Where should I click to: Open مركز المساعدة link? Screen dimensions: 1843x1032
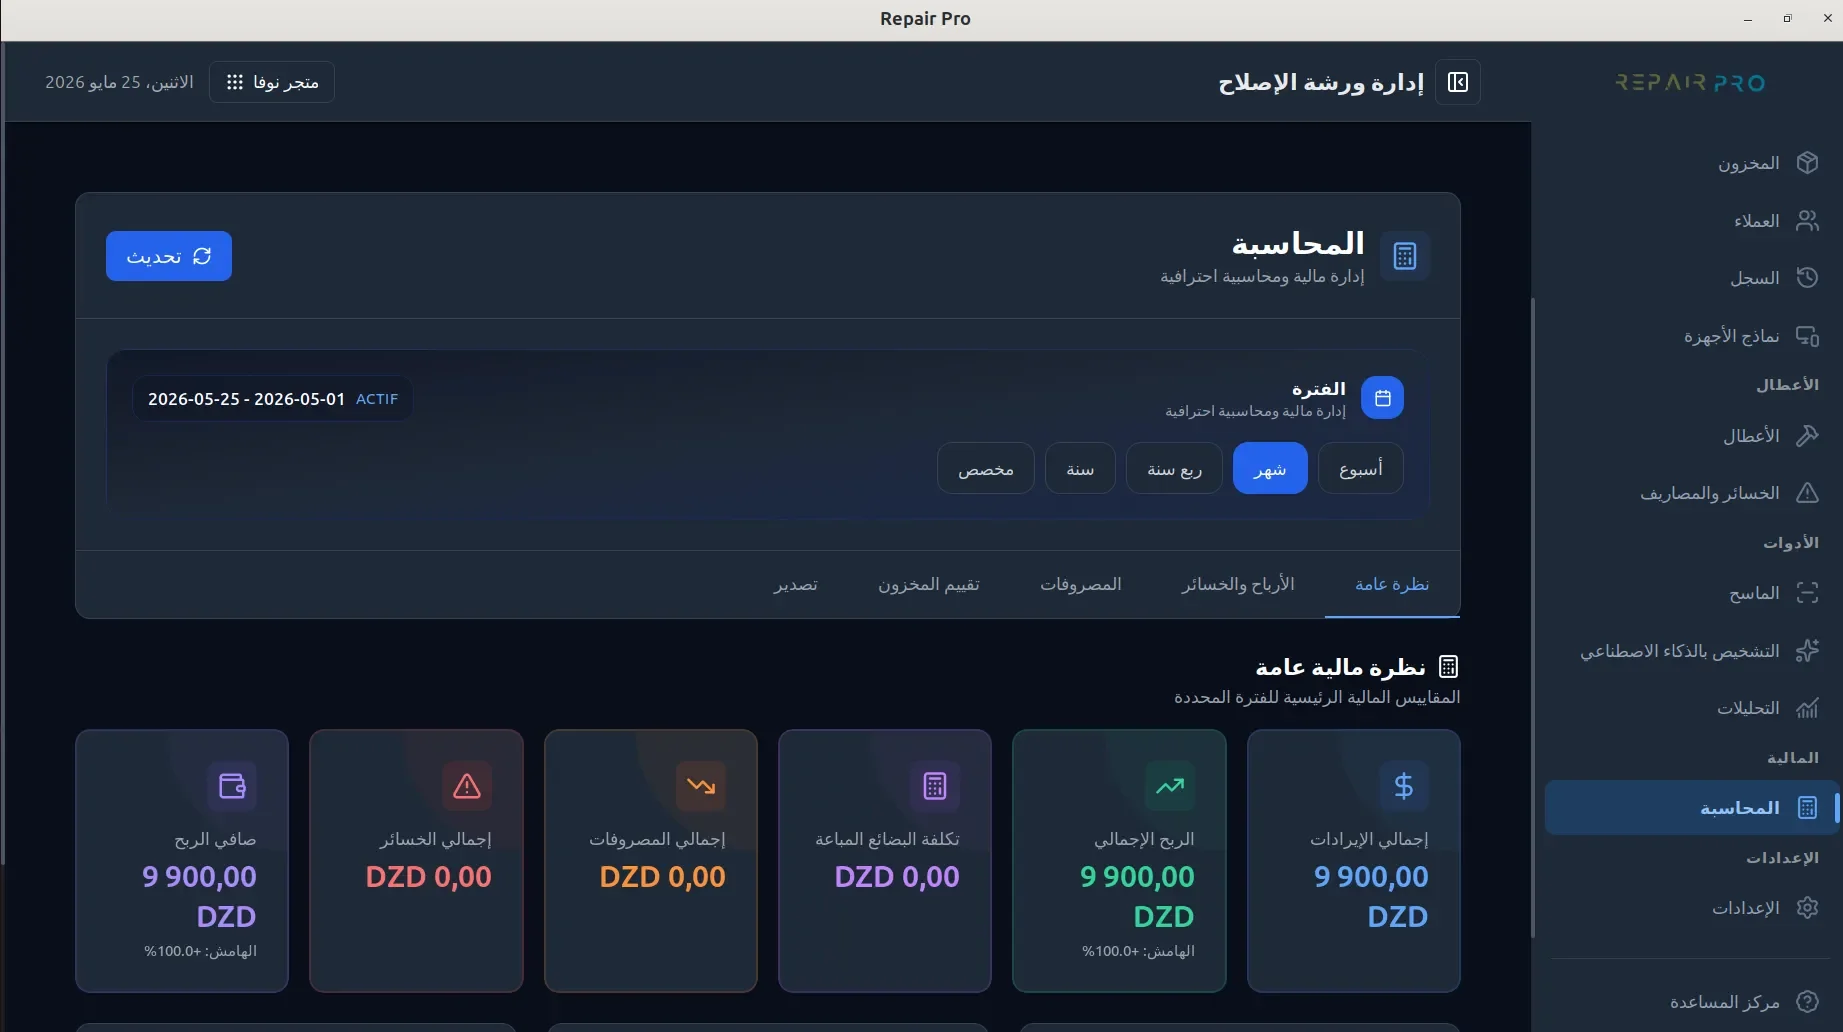point(1692,1002)
